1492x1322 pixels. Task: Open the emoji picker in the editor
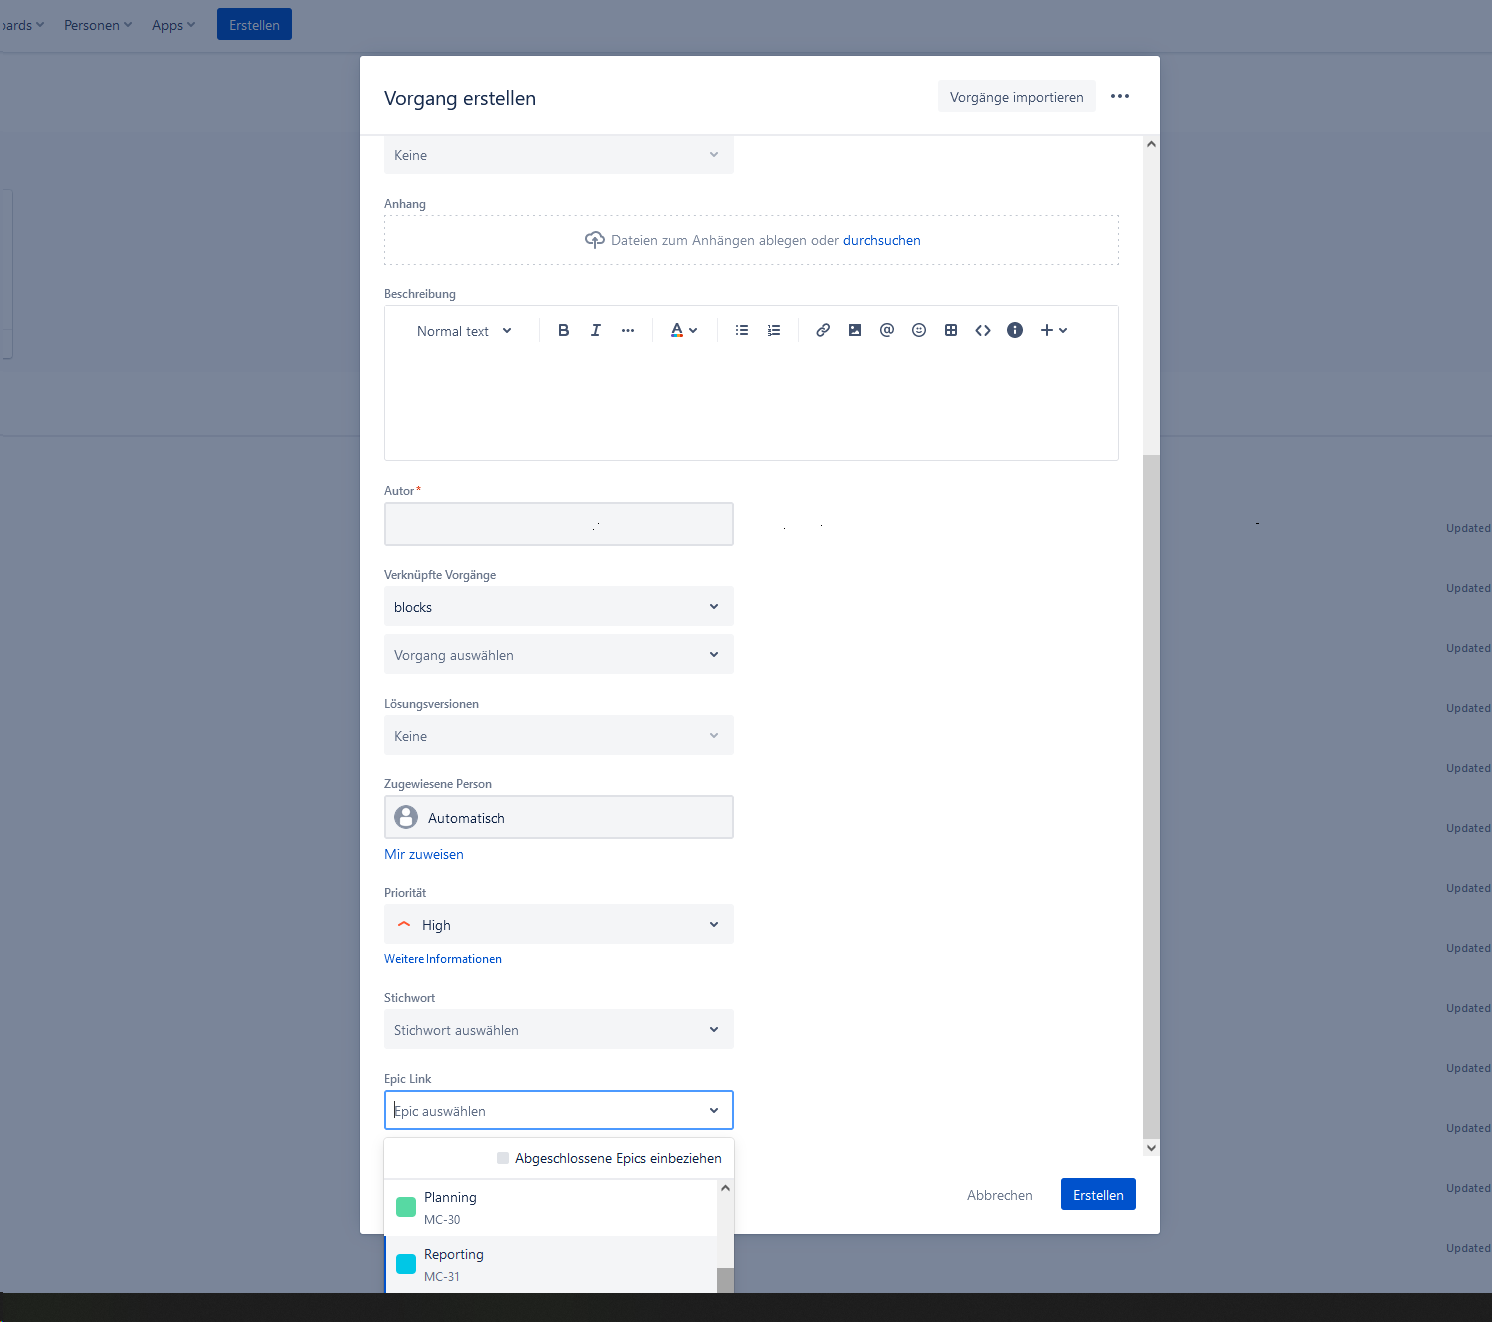pyautogui.click(x=919, y=330)
